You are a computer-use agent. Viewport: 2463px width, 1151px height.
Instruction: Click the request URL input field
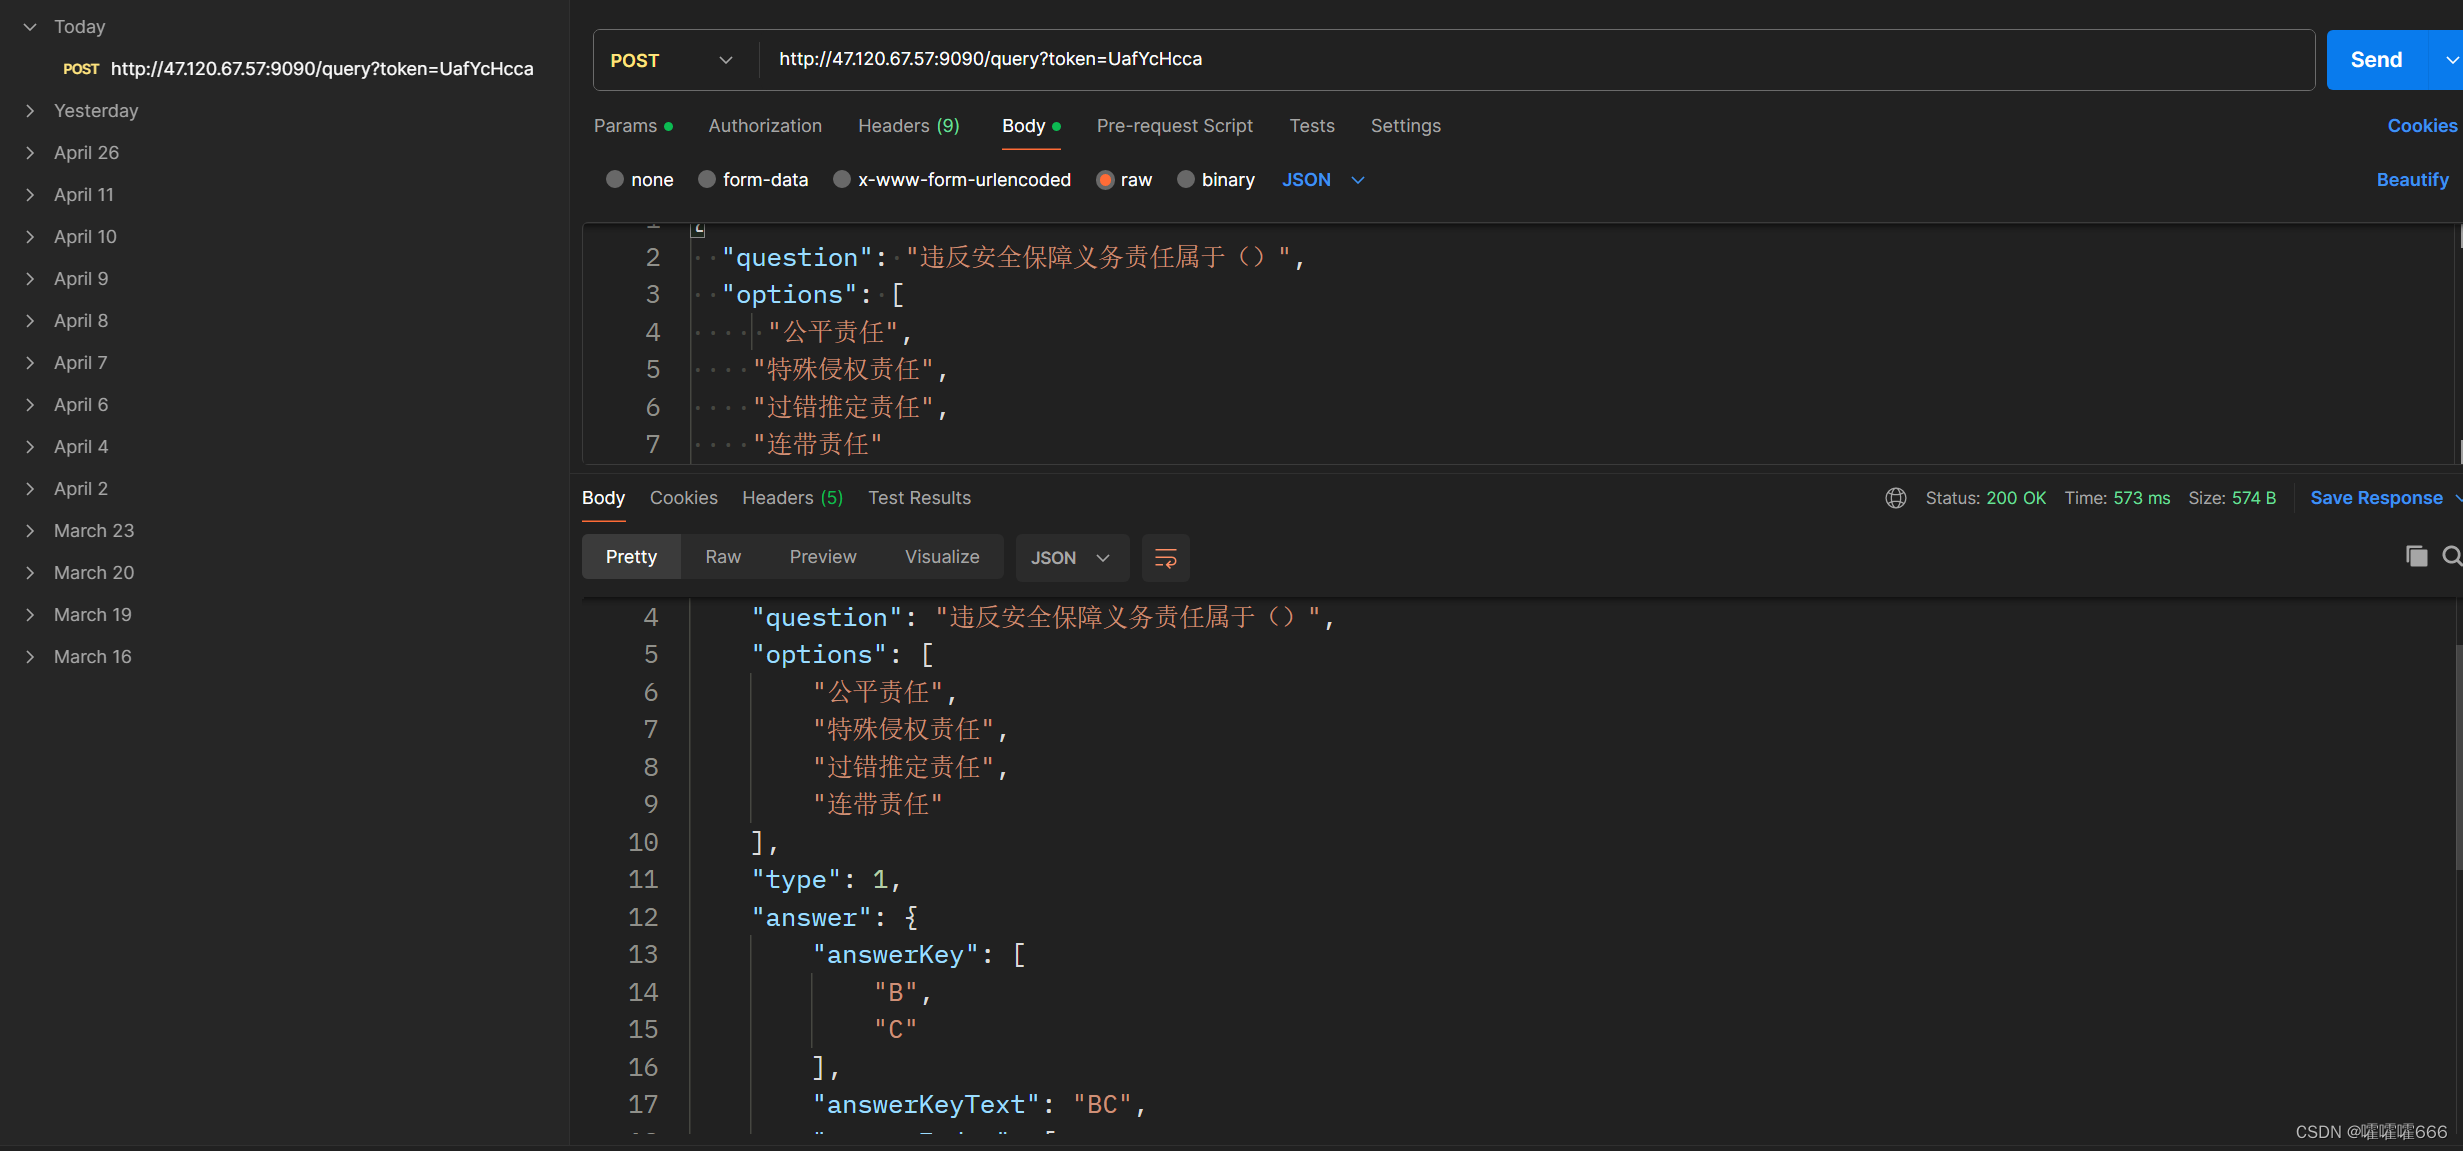1500,60
